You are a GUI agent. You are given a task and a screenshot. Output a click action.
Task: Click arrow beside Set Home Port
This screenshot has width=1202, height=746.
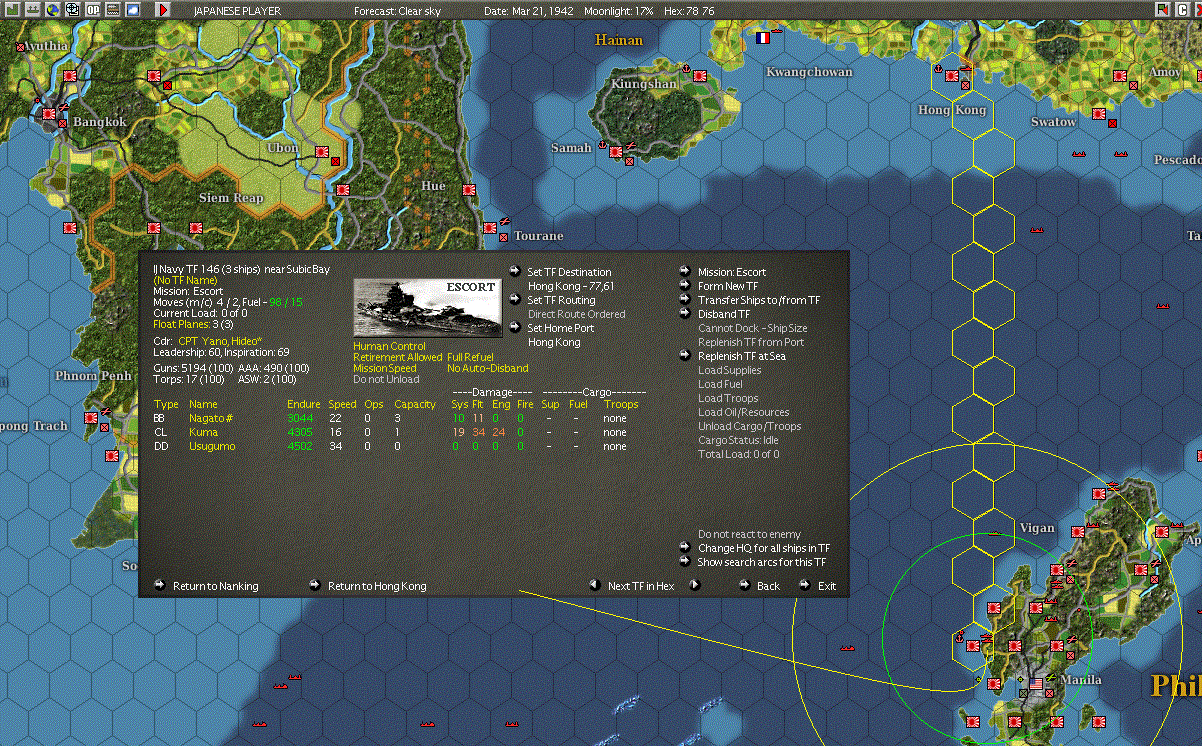click(x=515, y=327)
